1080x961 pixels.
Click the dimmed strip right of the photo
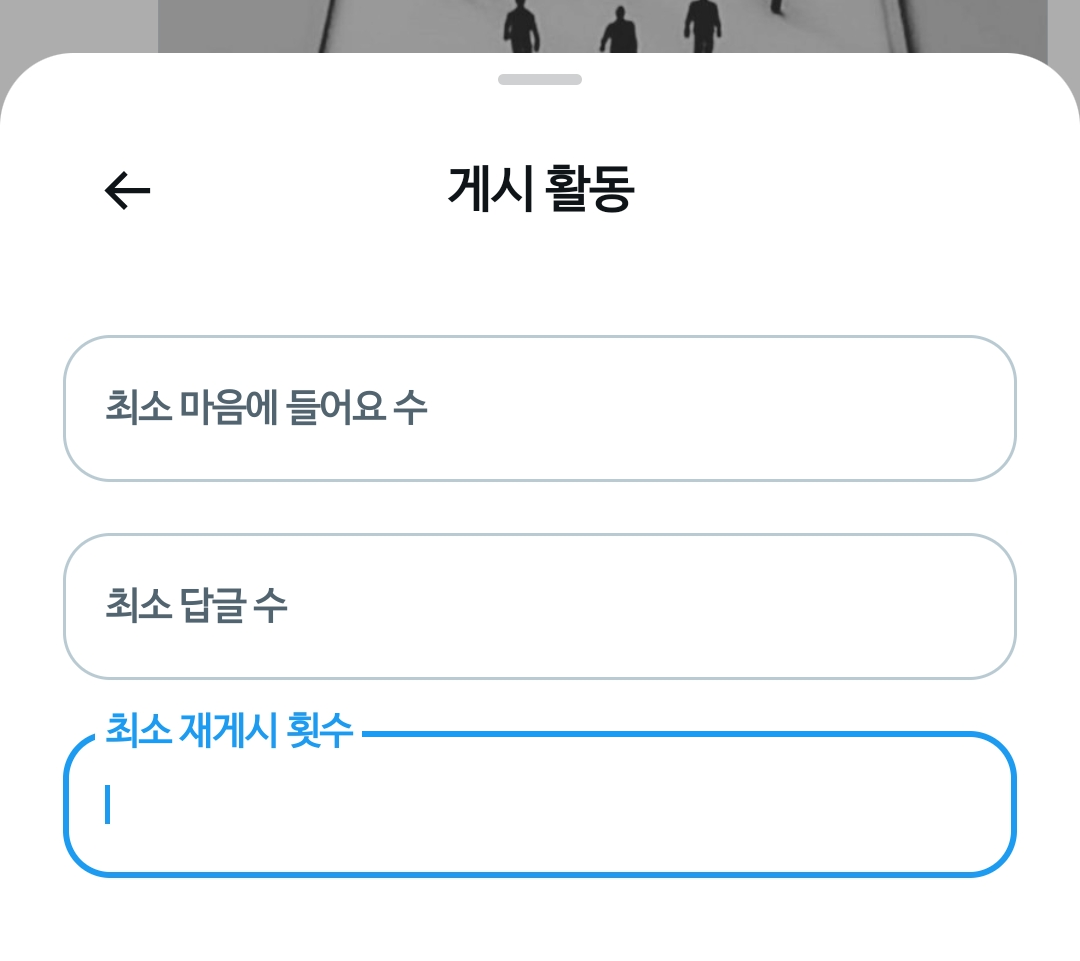(x=1063, y=34)
